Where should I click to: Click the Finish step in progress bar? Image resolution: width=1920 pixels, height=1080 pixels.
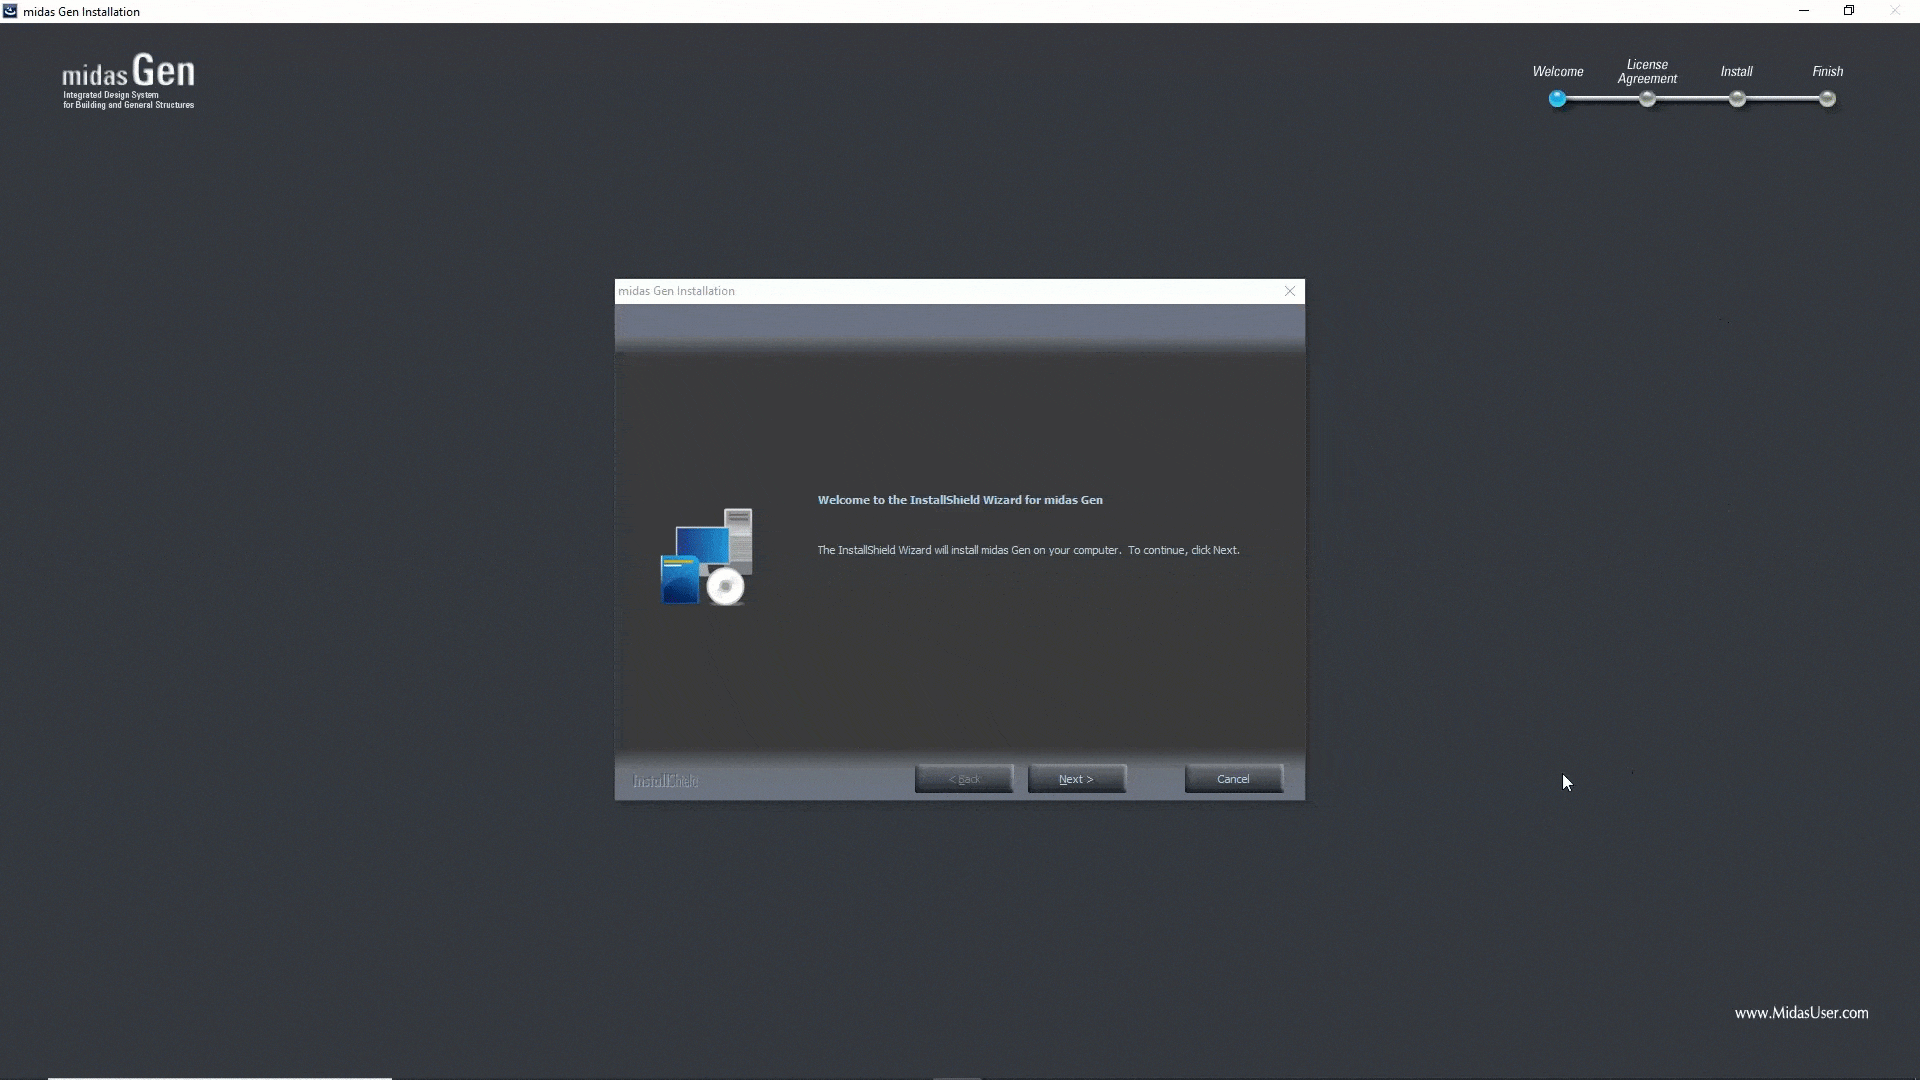click(1829, 99)
